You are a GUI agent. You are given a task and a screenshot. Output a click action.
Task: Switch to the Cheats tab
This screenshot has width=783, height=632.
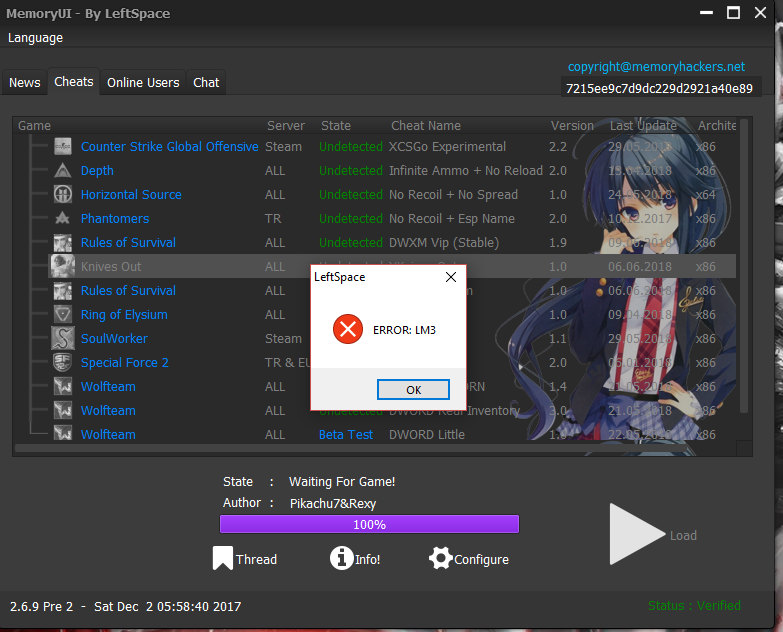(74, 82)
